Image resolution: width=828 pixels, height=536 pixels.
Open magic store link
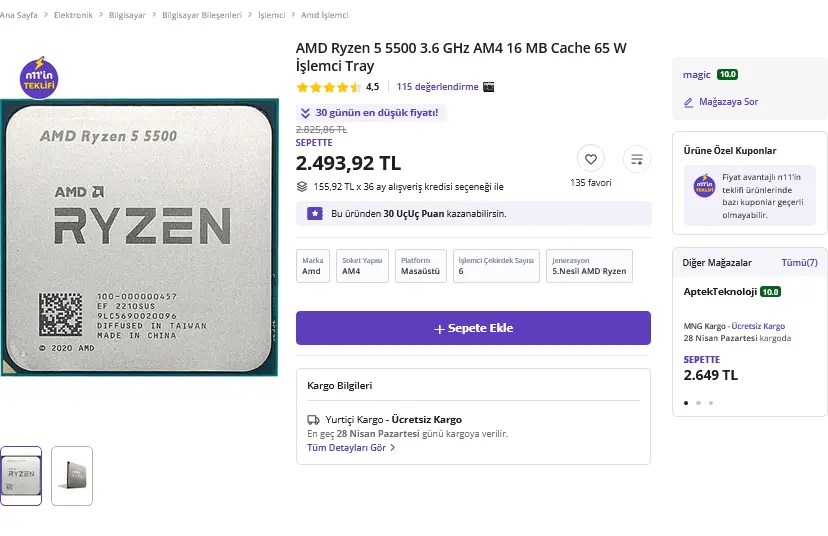pyautogui.click(x=697, y=74)
